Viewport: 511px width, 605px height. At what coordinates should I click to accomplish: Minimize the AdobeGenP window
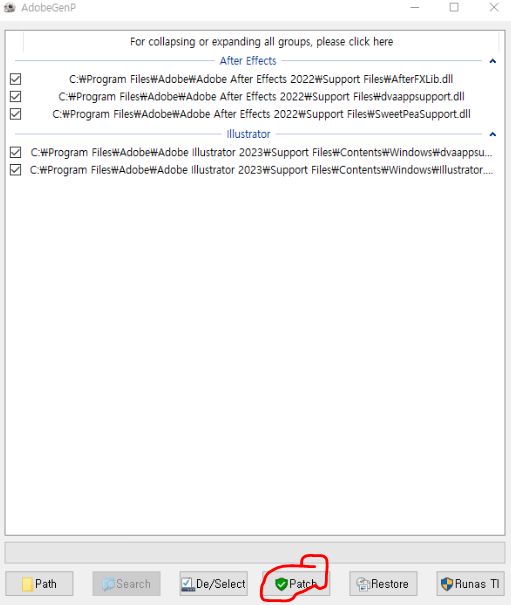[x=415, y=7]
